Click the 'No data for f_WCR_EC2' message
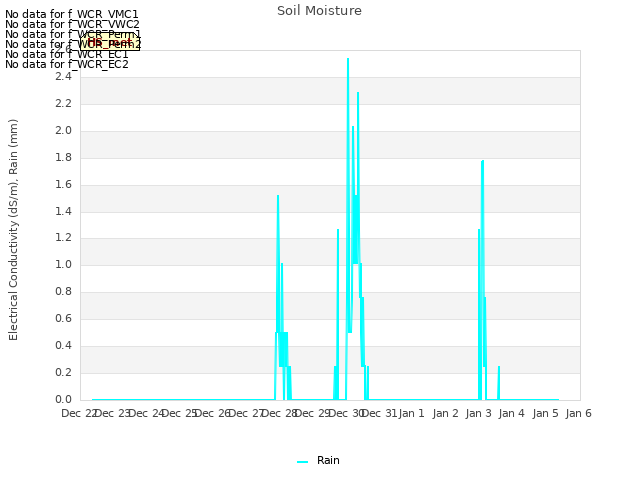The height and width of the screenshot is (480, 640). pos(67,64)
